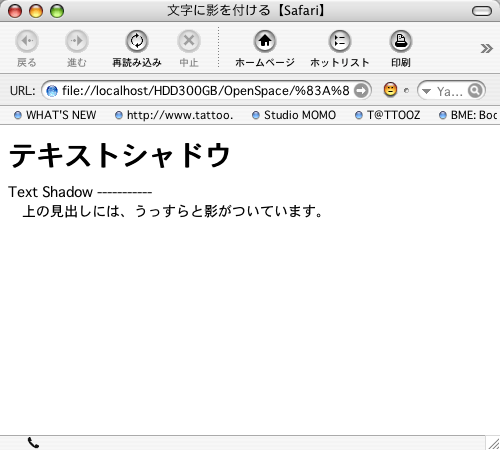Click the Back (戻る) arrow button
This screenshot has height=450, width=500.
click(x=27, y=41)
